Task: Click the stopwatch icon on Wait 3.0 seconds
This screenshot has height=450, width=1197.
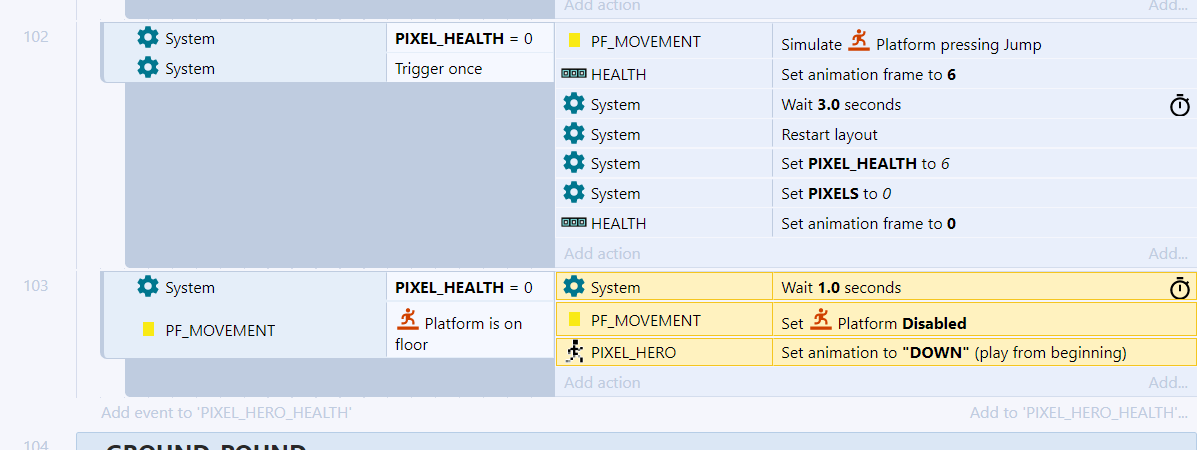Action: point(1179,105)
